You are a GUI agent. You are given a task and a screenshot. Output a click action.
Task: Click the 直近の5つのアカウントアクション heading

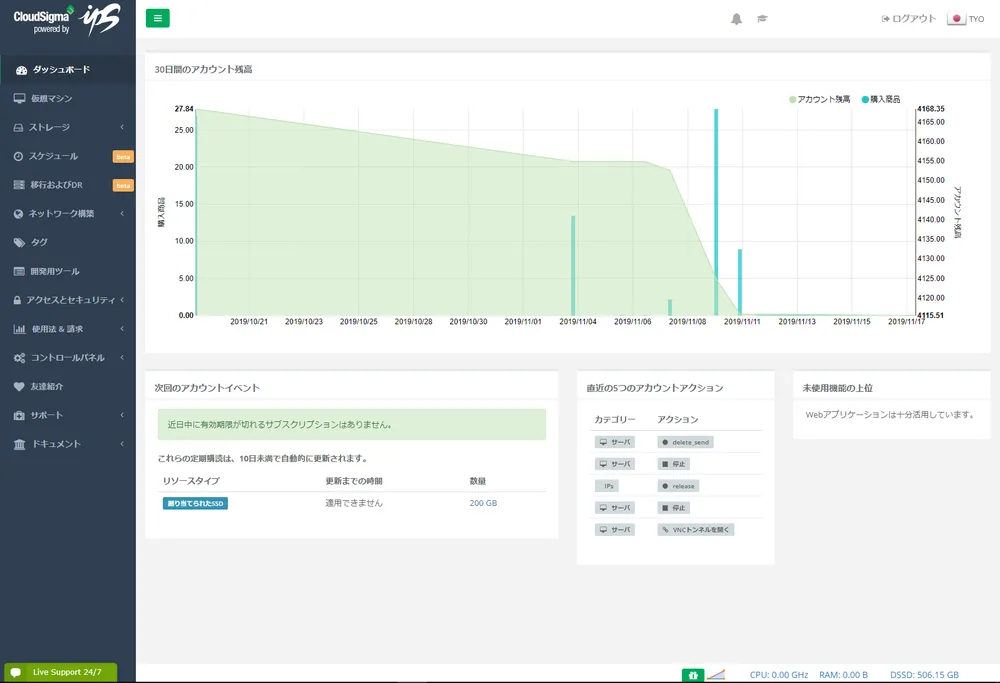(654, 388)
